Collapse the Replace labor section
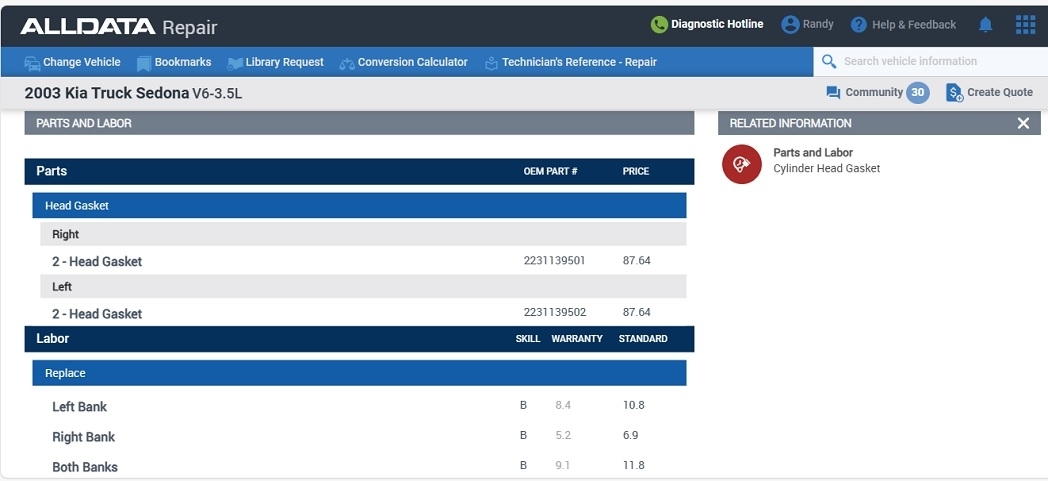 coord(359,373)
